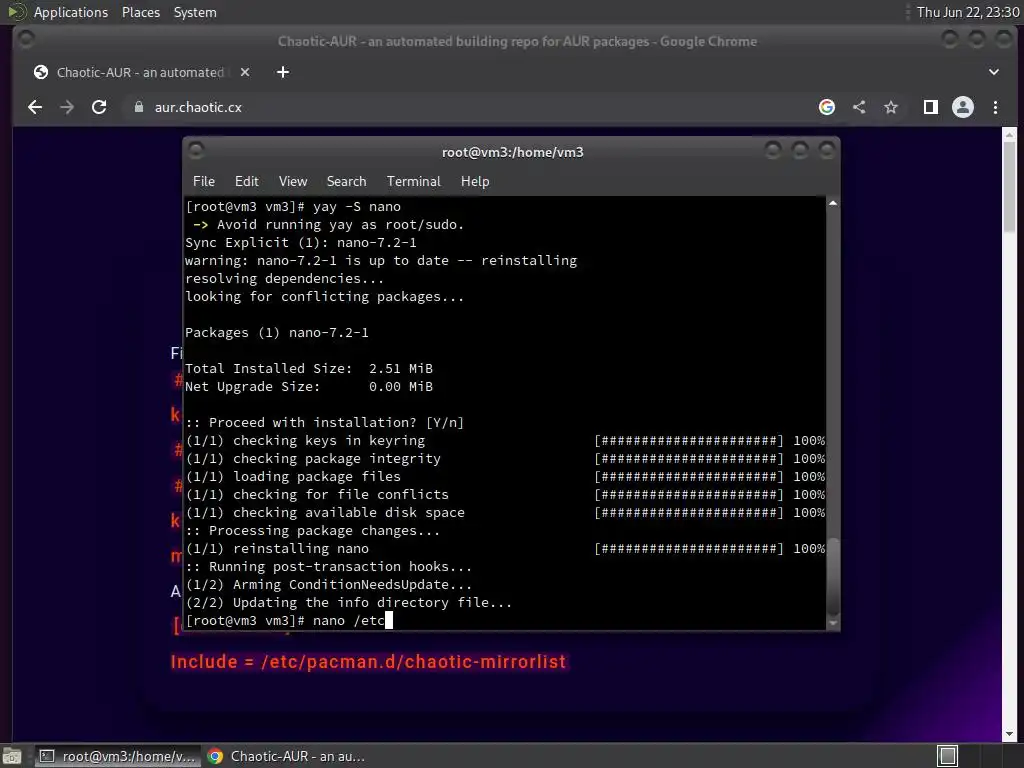Image resolution: width=1024 pixels, height=768 pixels.
Task: Click 'Proceed with installation? [Y/n]' line
Action: (x=325, y=423)
